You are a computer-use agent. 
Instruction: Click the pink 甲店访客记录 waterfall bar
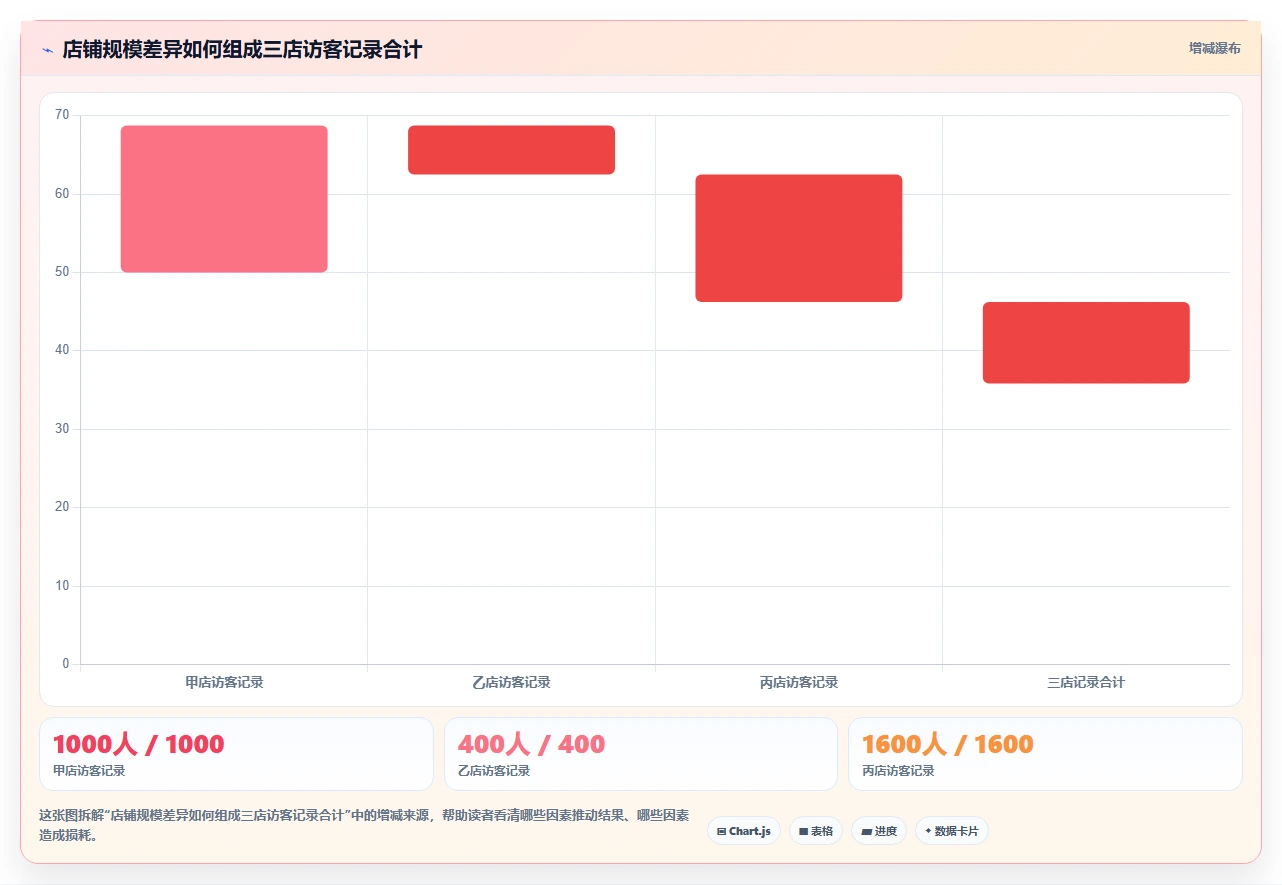224,199
